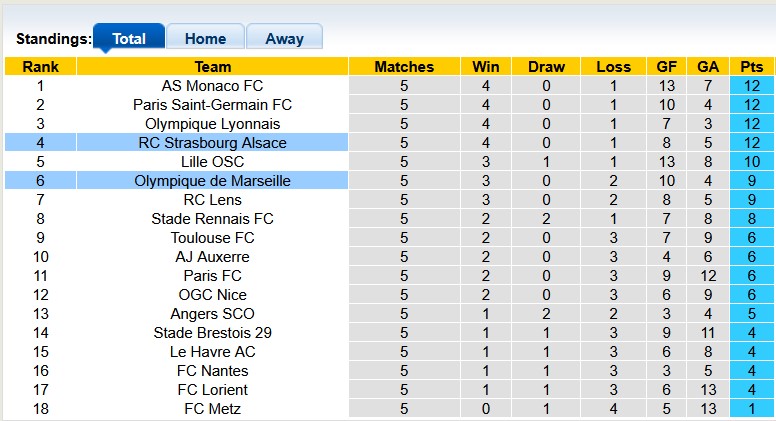Select the Away standings tab
The image size is (776, 421).
tap(284, 39)
